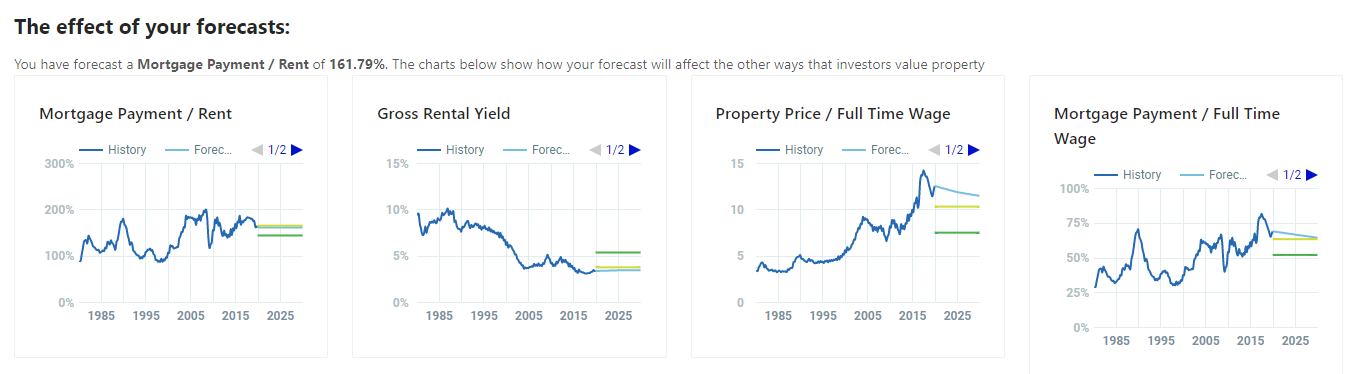Click previous legend arrow in Property Price / Full Time Wage chart
1353x374 pixels.
(x=933, y=150)
